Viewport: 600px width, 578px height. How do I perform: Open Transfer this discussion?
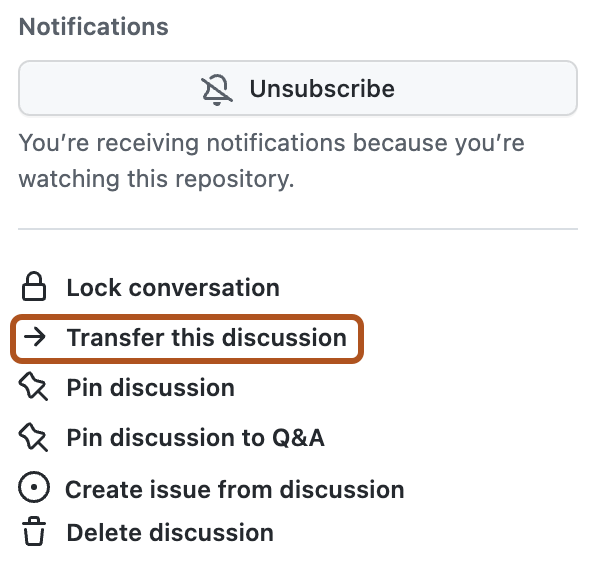206,338
